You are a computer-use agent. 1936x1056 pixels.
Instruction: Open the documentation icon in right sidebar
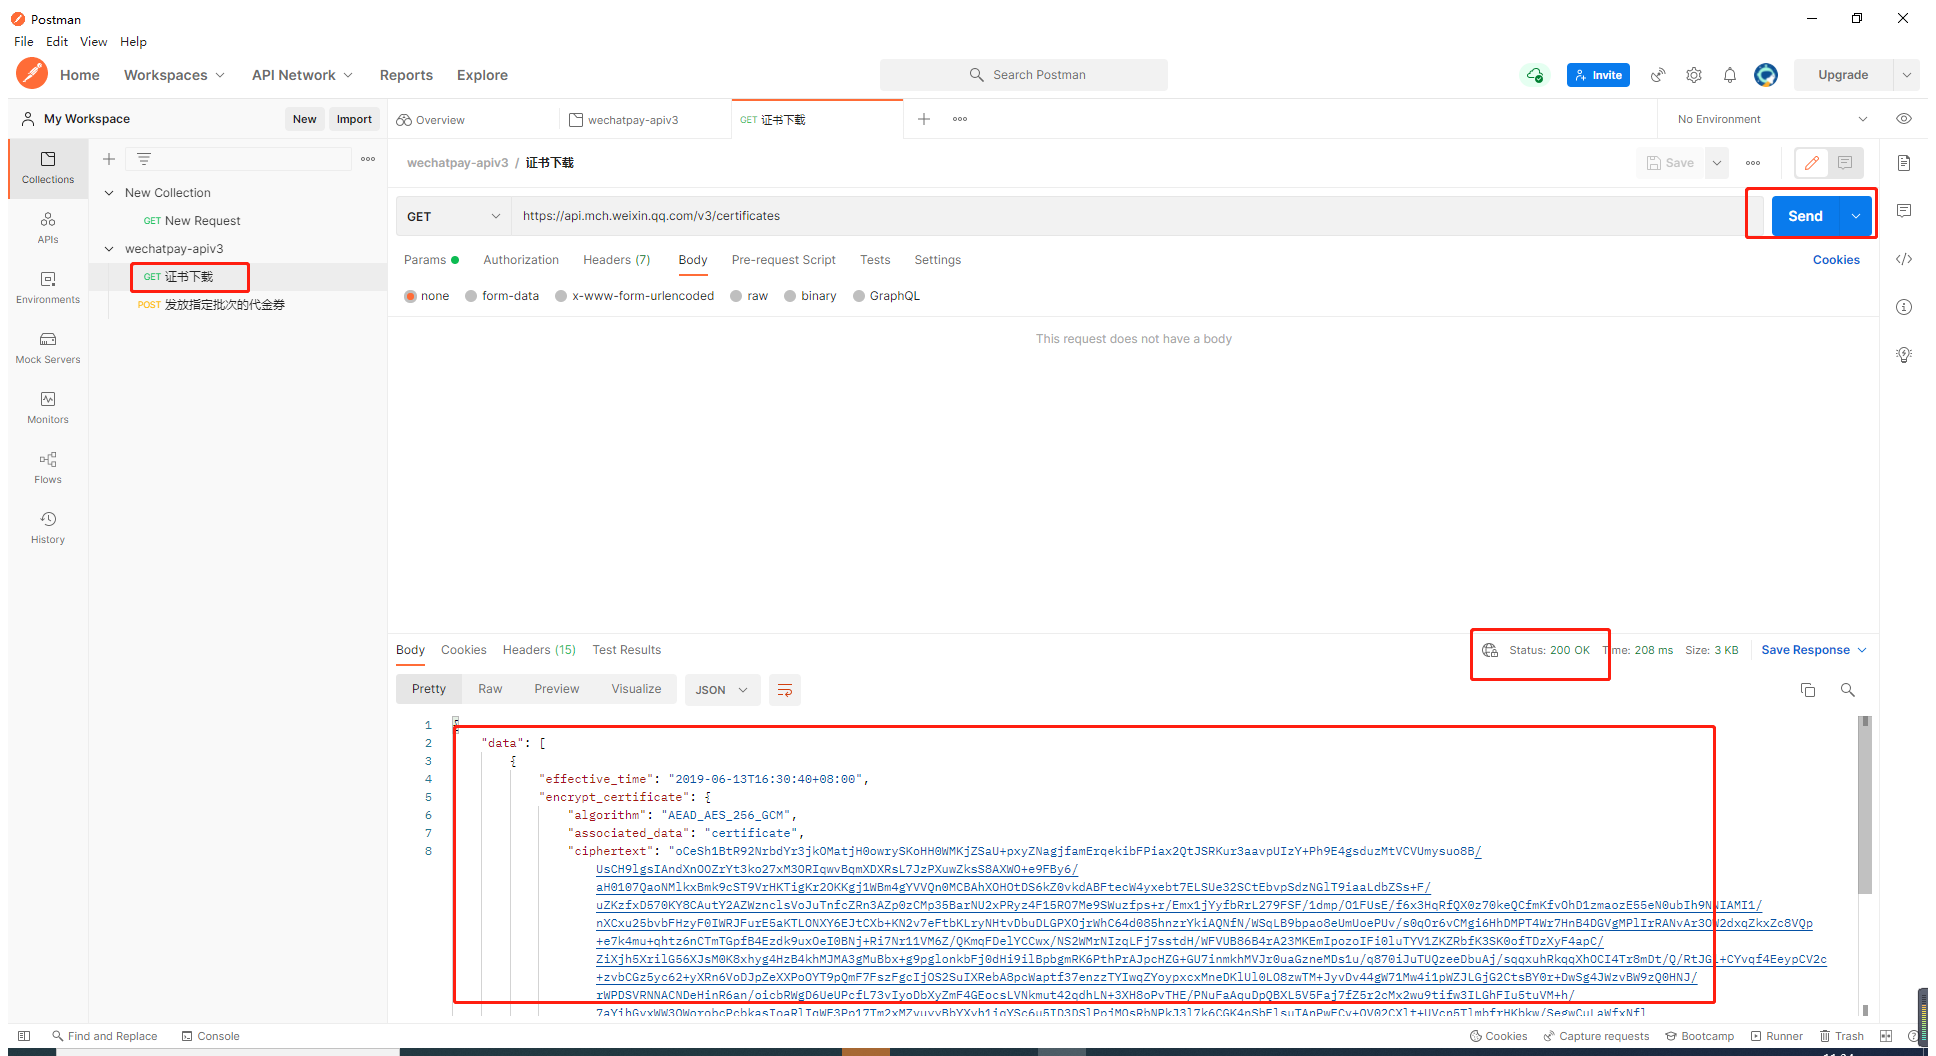[1904, 163]
